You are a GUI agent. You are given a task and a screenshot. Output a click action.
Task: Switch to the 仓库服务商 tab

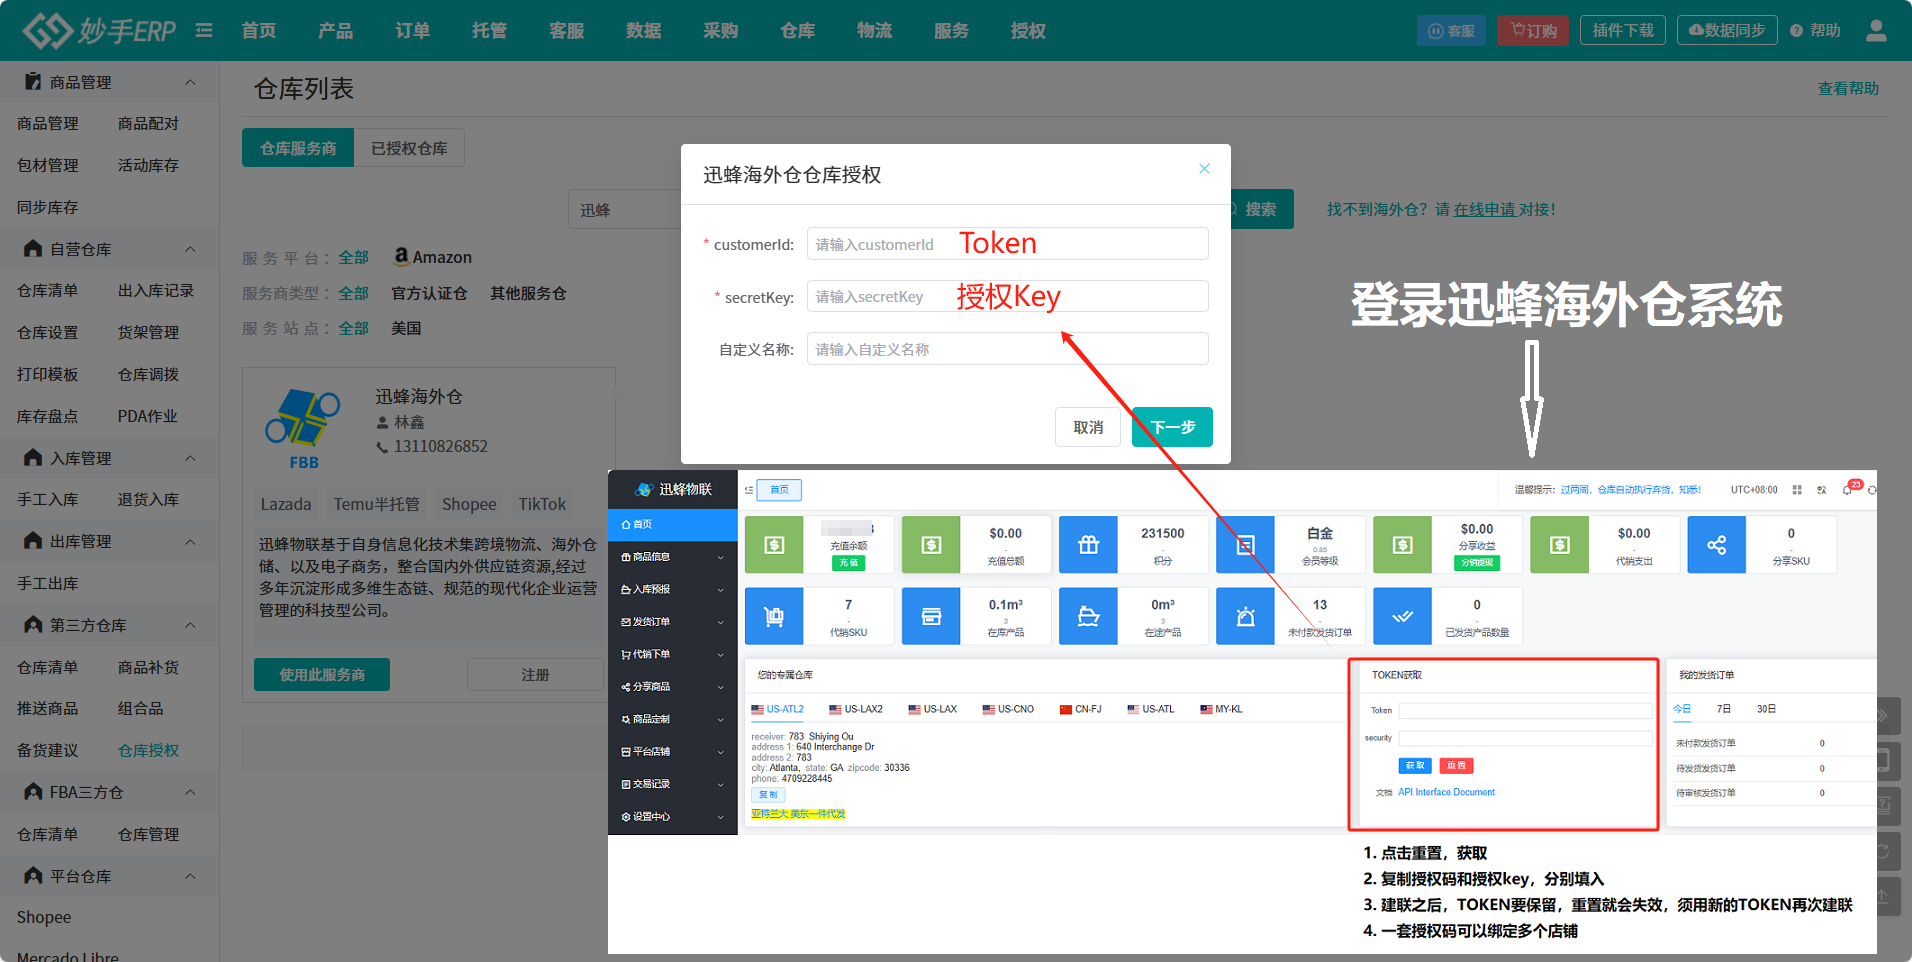(x=298, y=148)
